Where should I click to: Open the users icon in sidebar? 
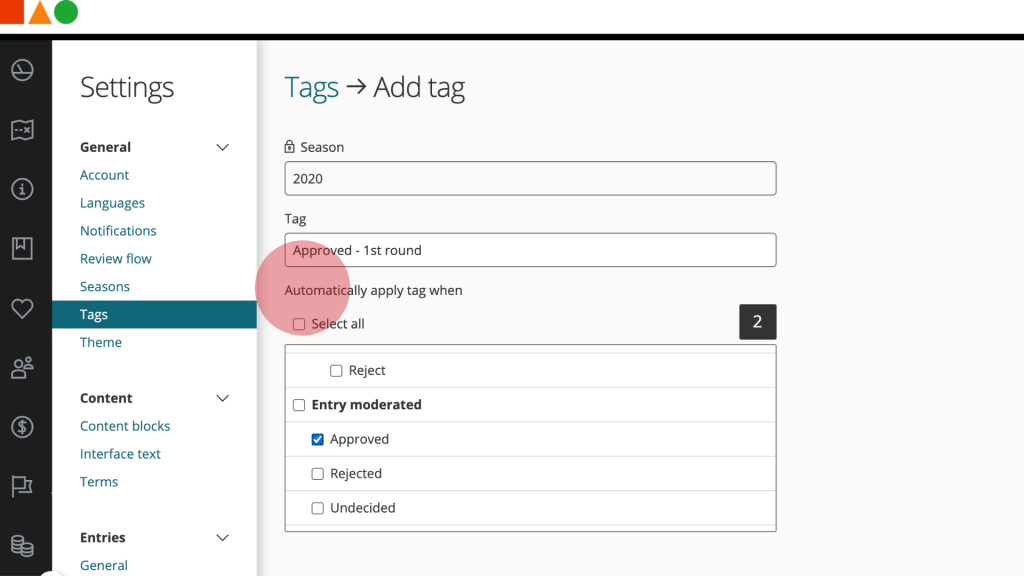coord(22,367)
